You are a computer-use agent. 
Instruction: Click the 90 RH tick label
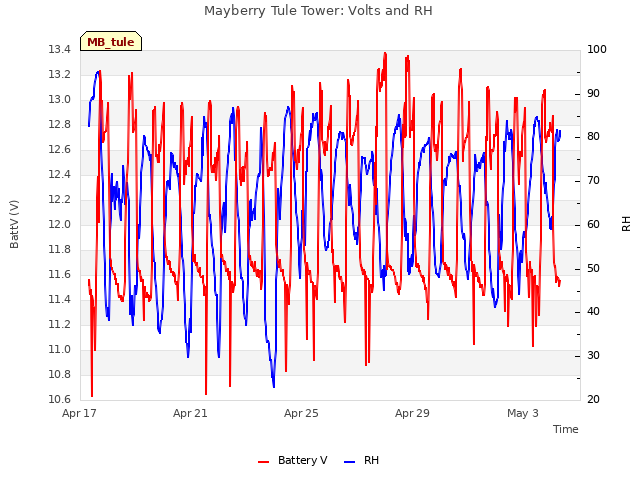(x=593, y=93)
